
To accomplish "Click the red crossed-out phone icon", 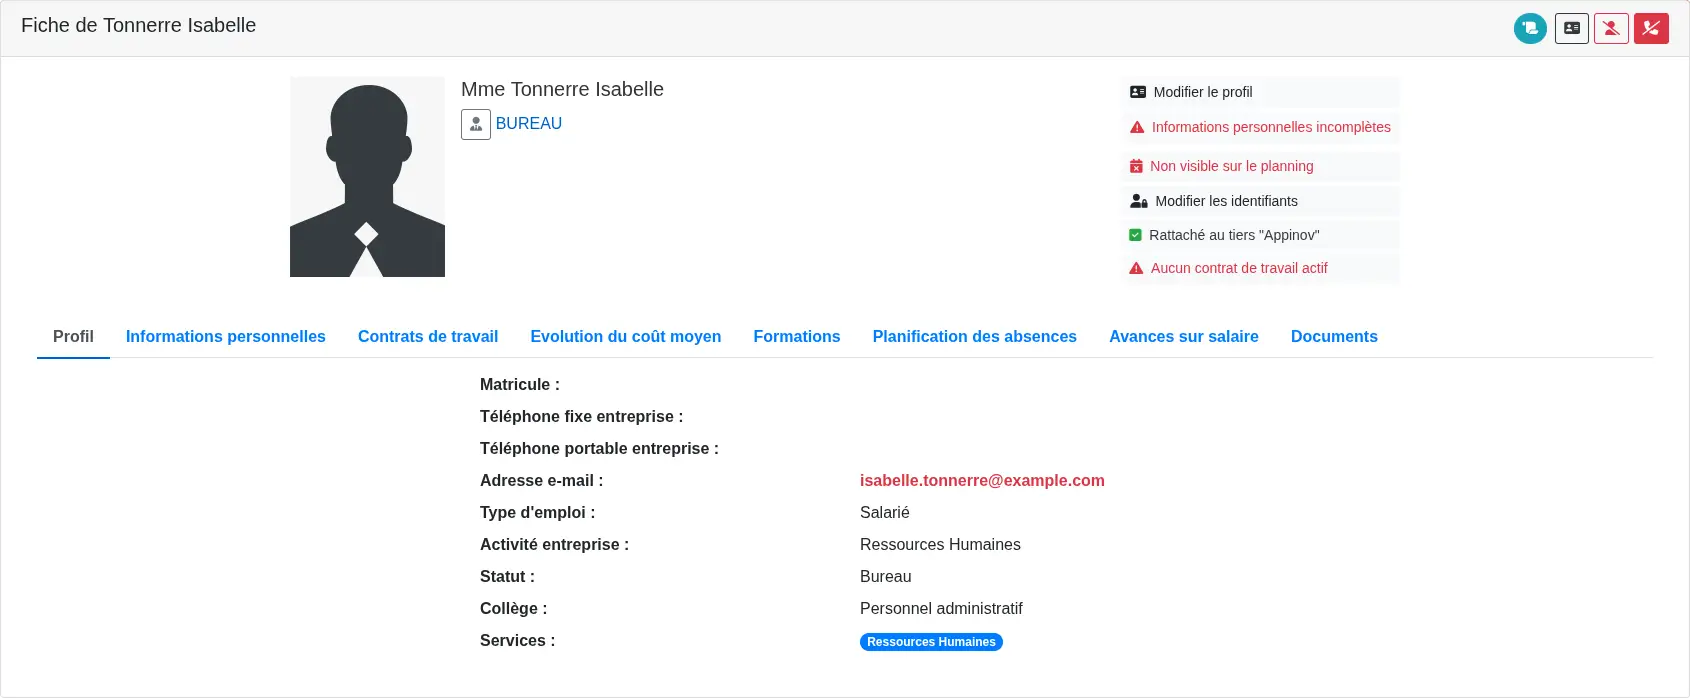I will (1651, 28).
